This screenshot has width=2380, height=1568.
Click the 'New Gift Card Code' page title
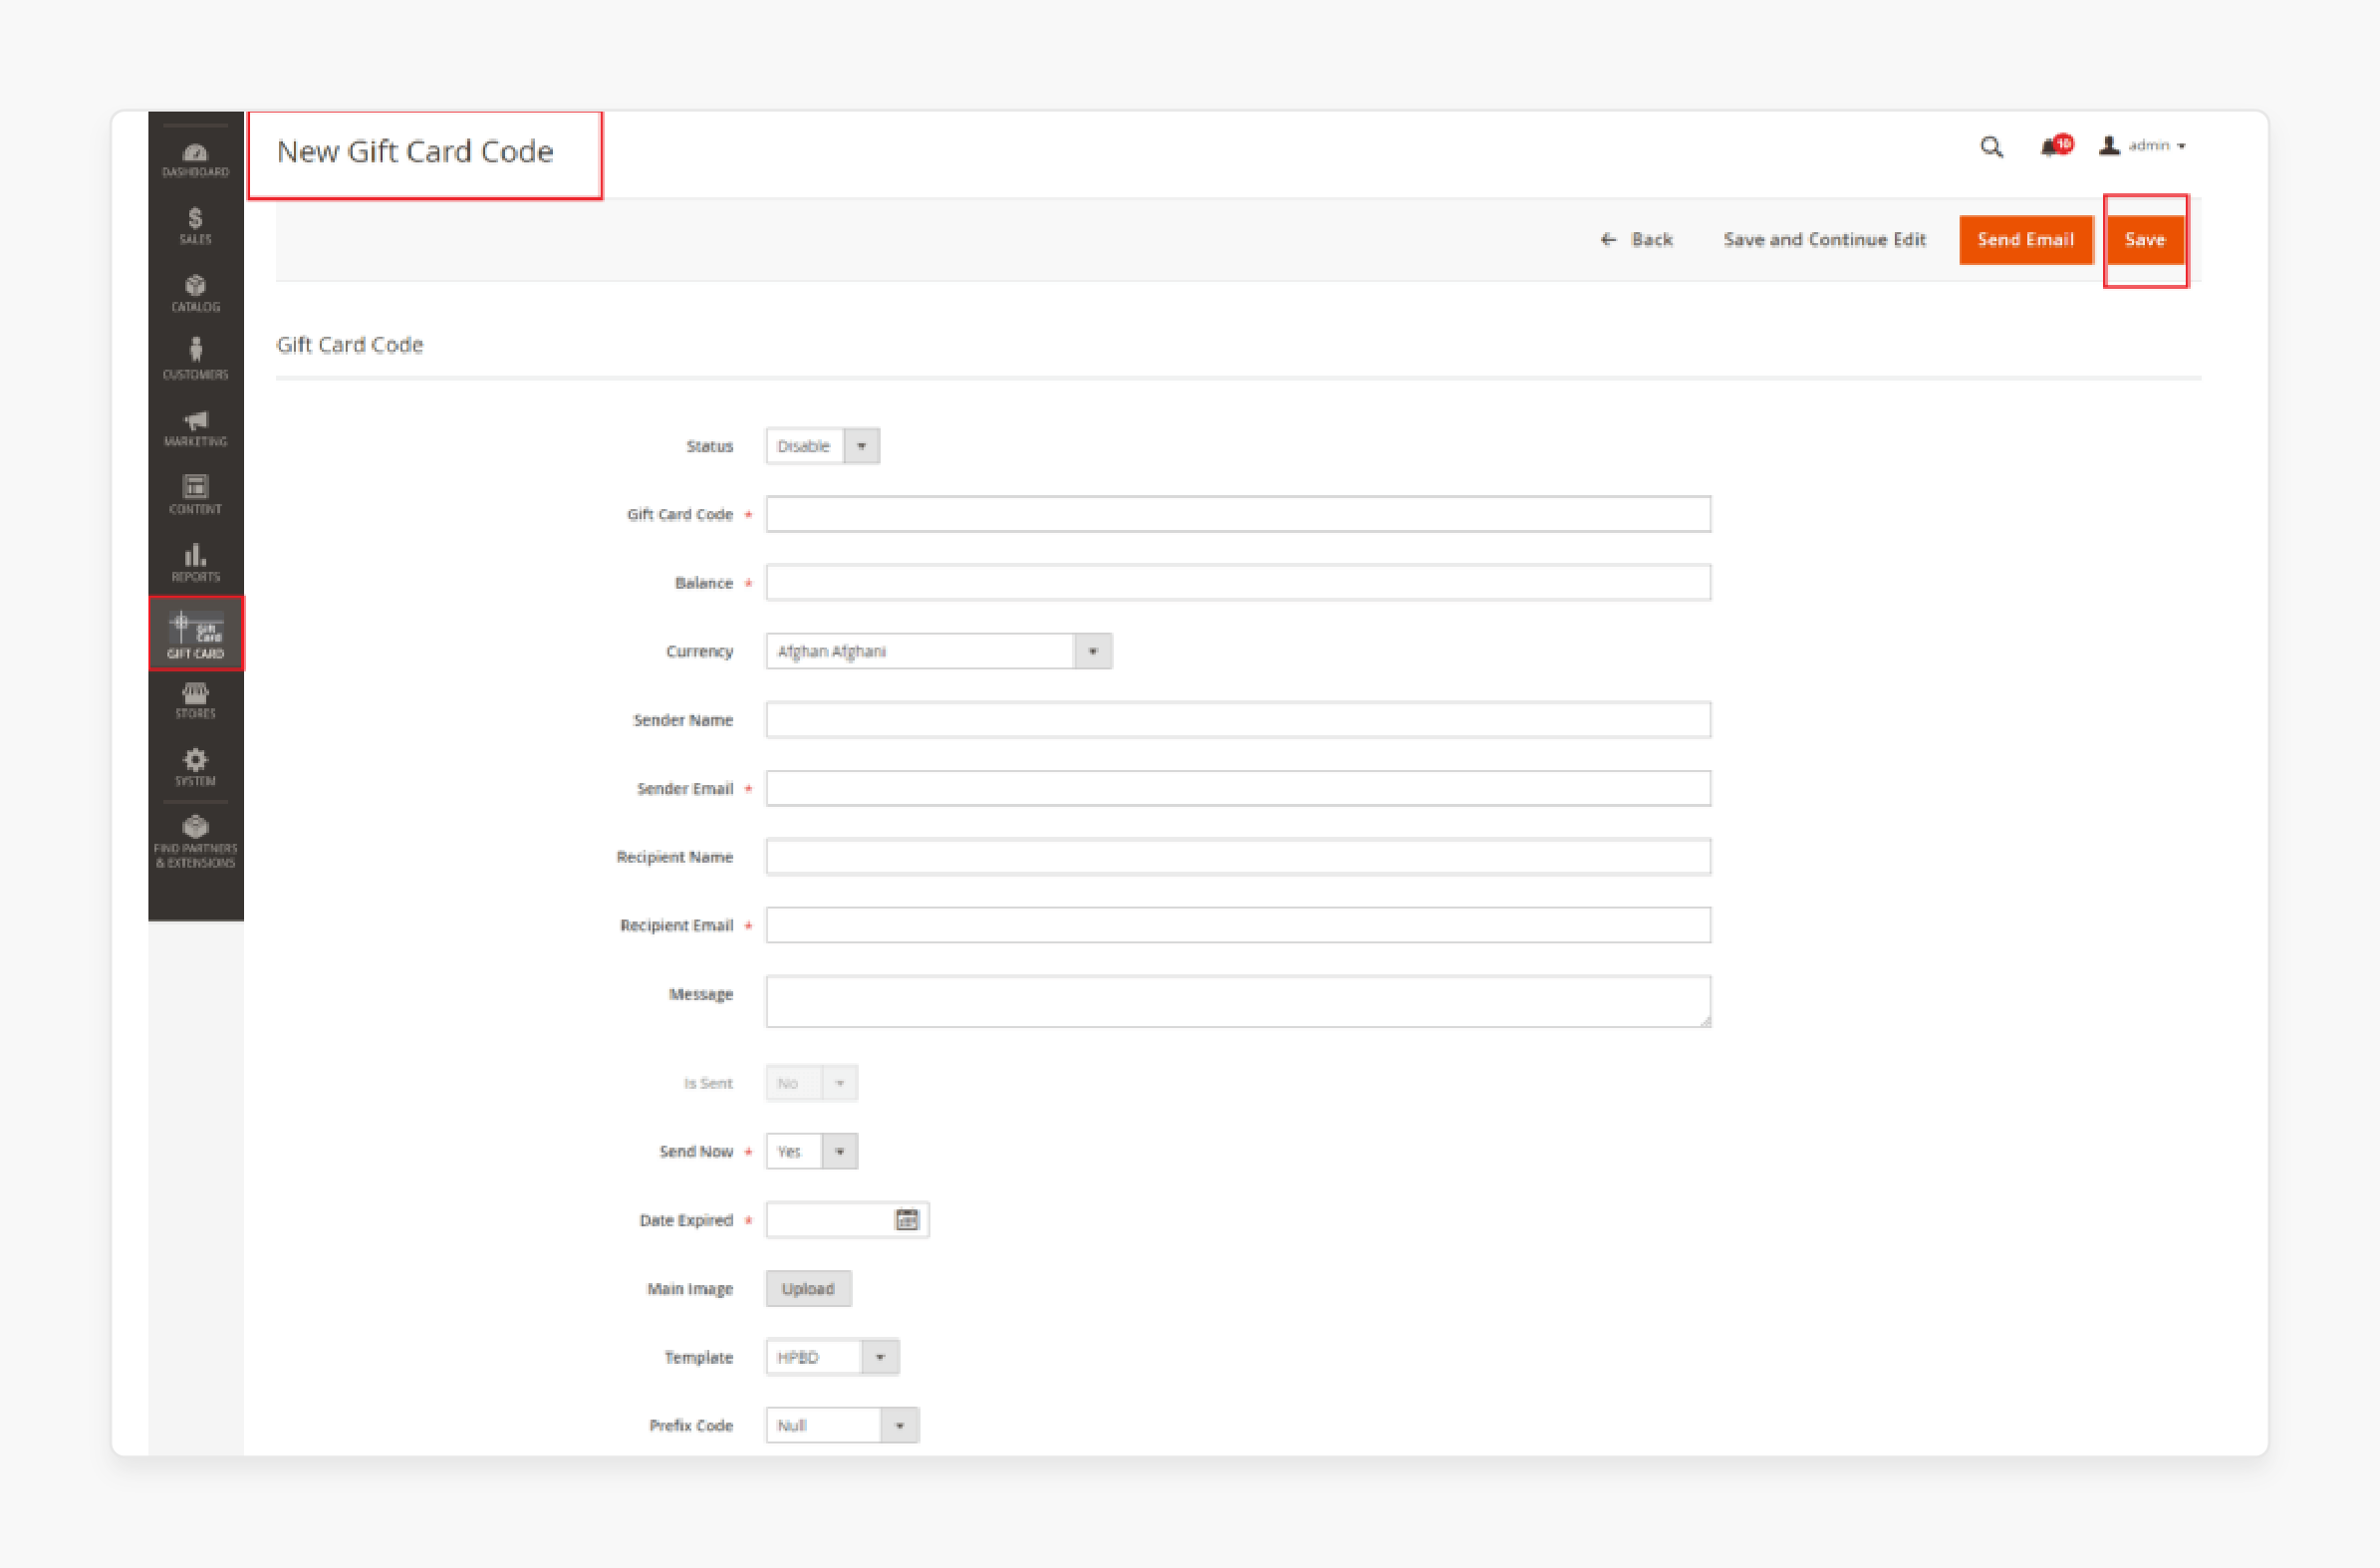point(415,151)
